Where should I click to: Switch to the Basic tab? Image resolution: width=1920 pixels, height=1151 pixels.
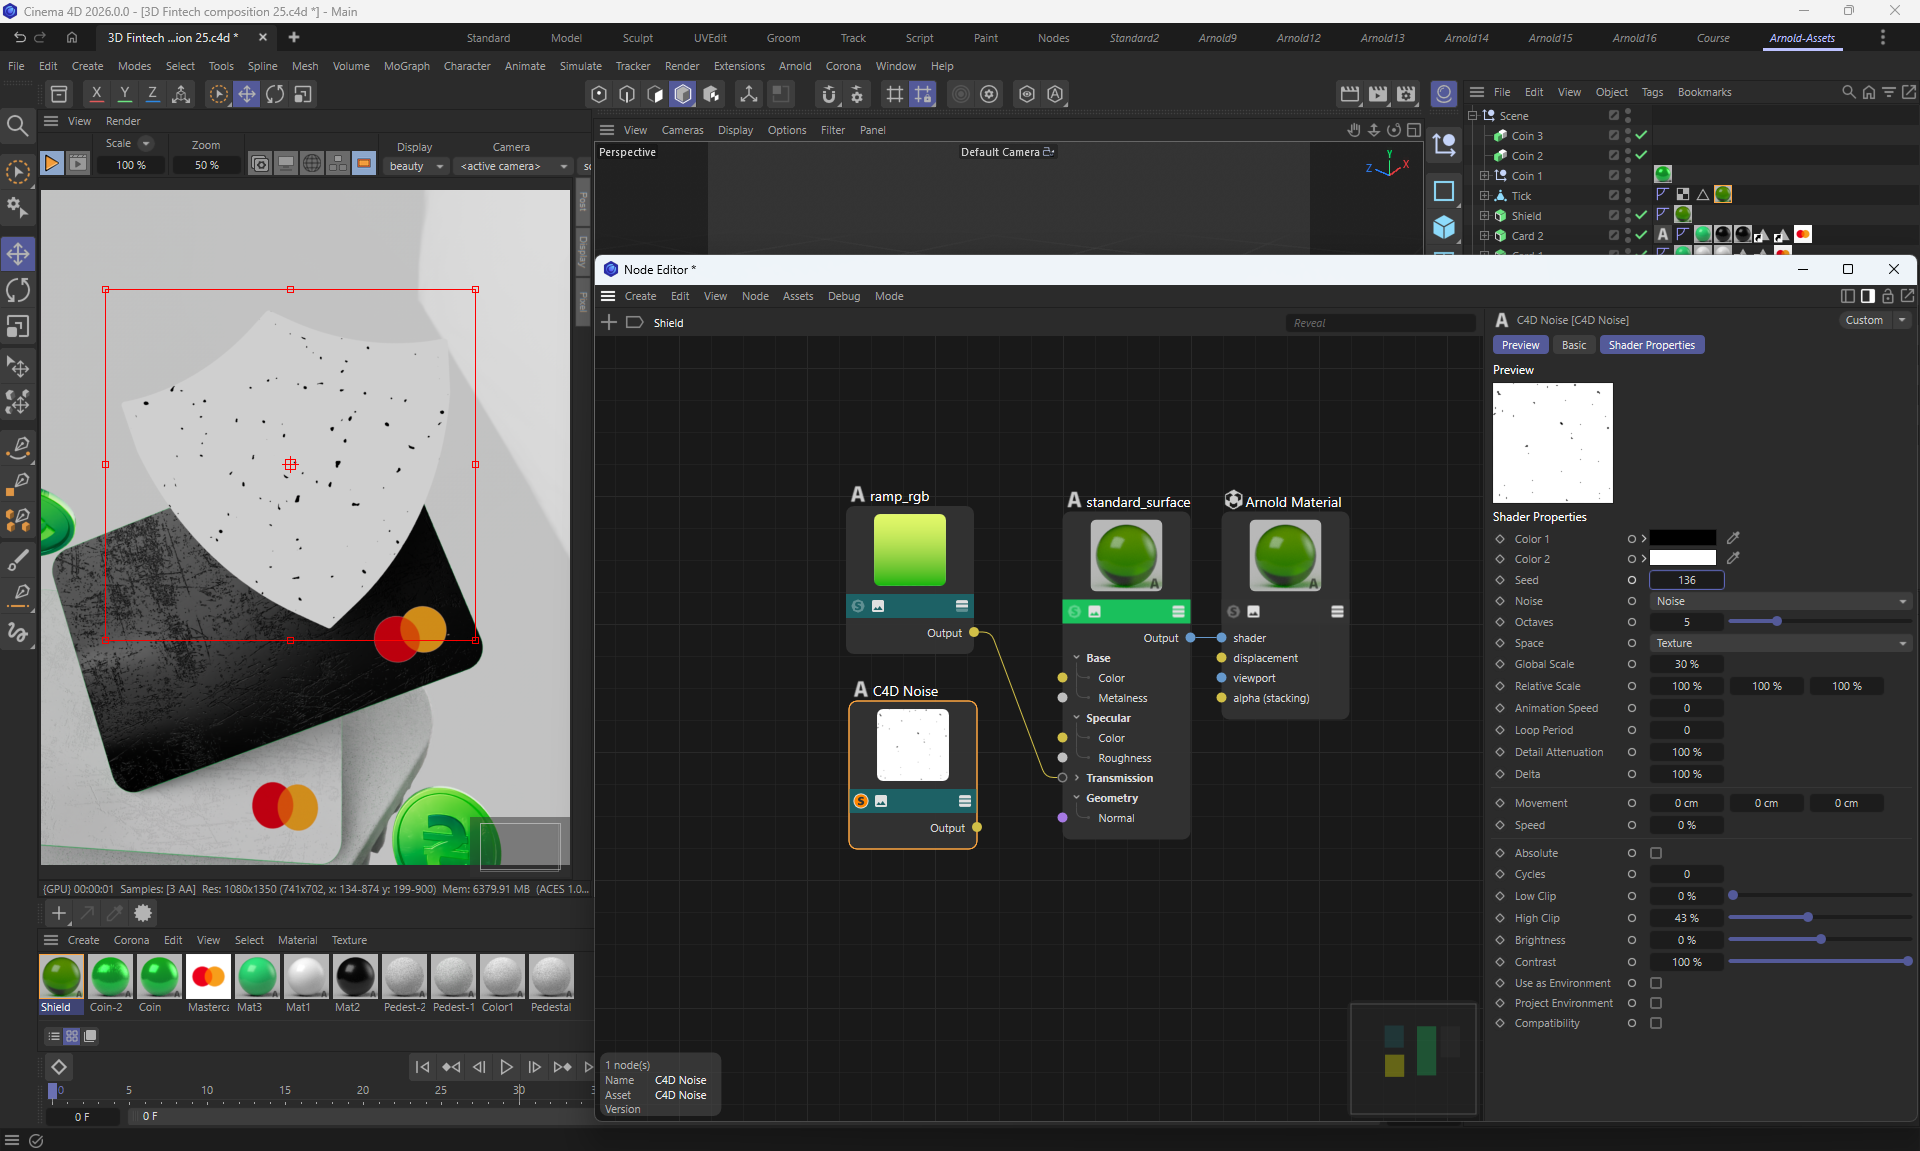coord(1574,345)
